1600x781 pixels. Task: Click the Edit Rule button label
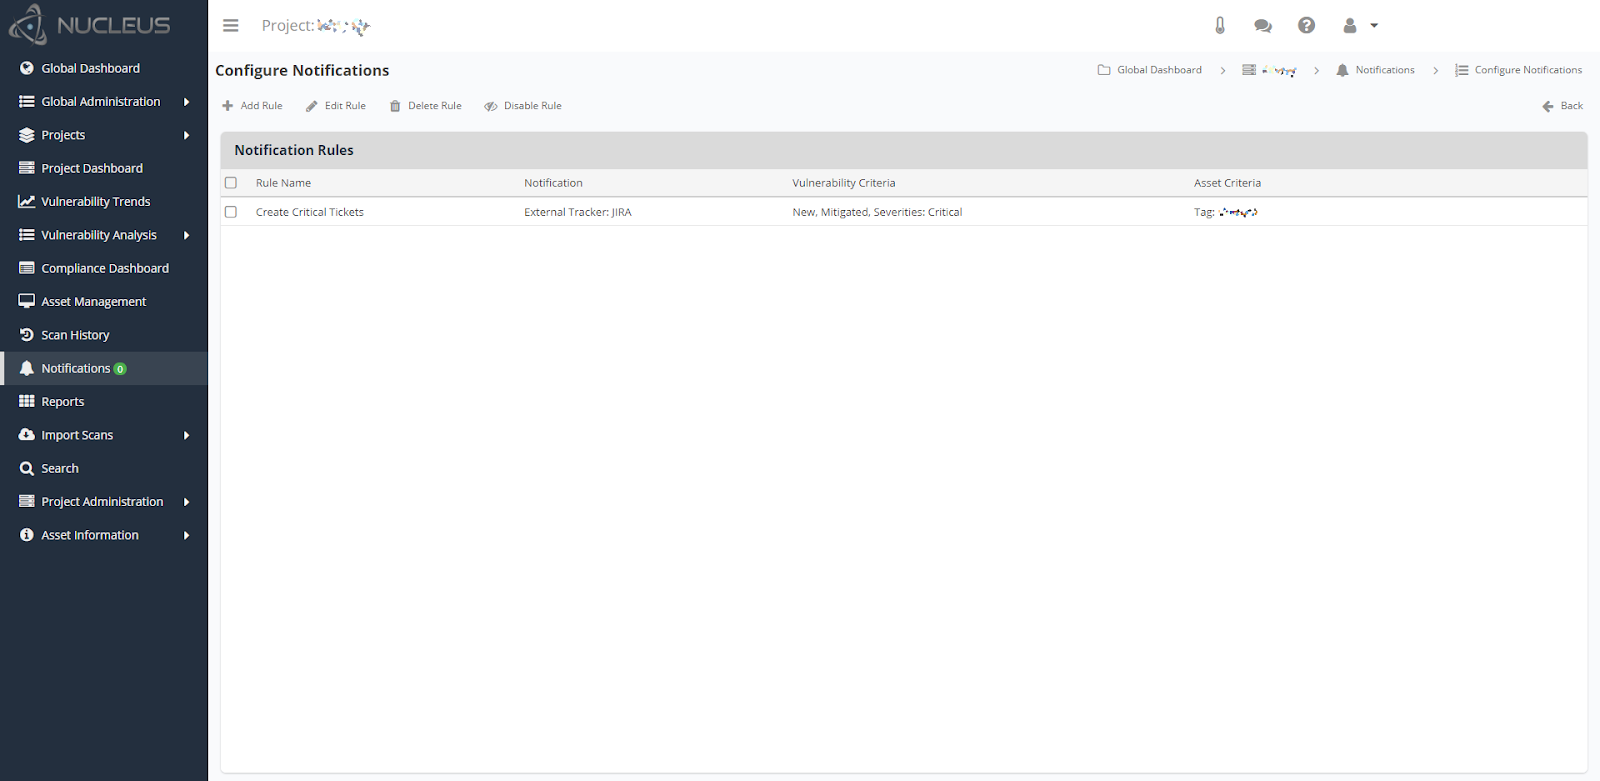point(345,106)
